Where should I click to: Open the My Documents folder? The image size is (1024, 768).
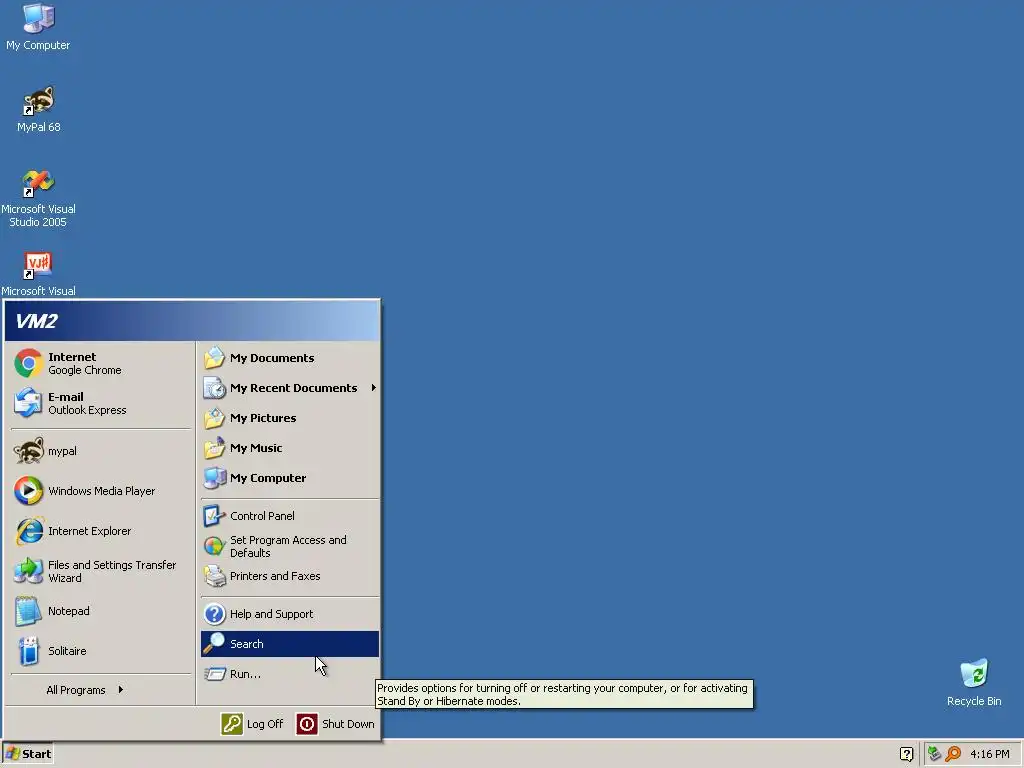(290, 358)
